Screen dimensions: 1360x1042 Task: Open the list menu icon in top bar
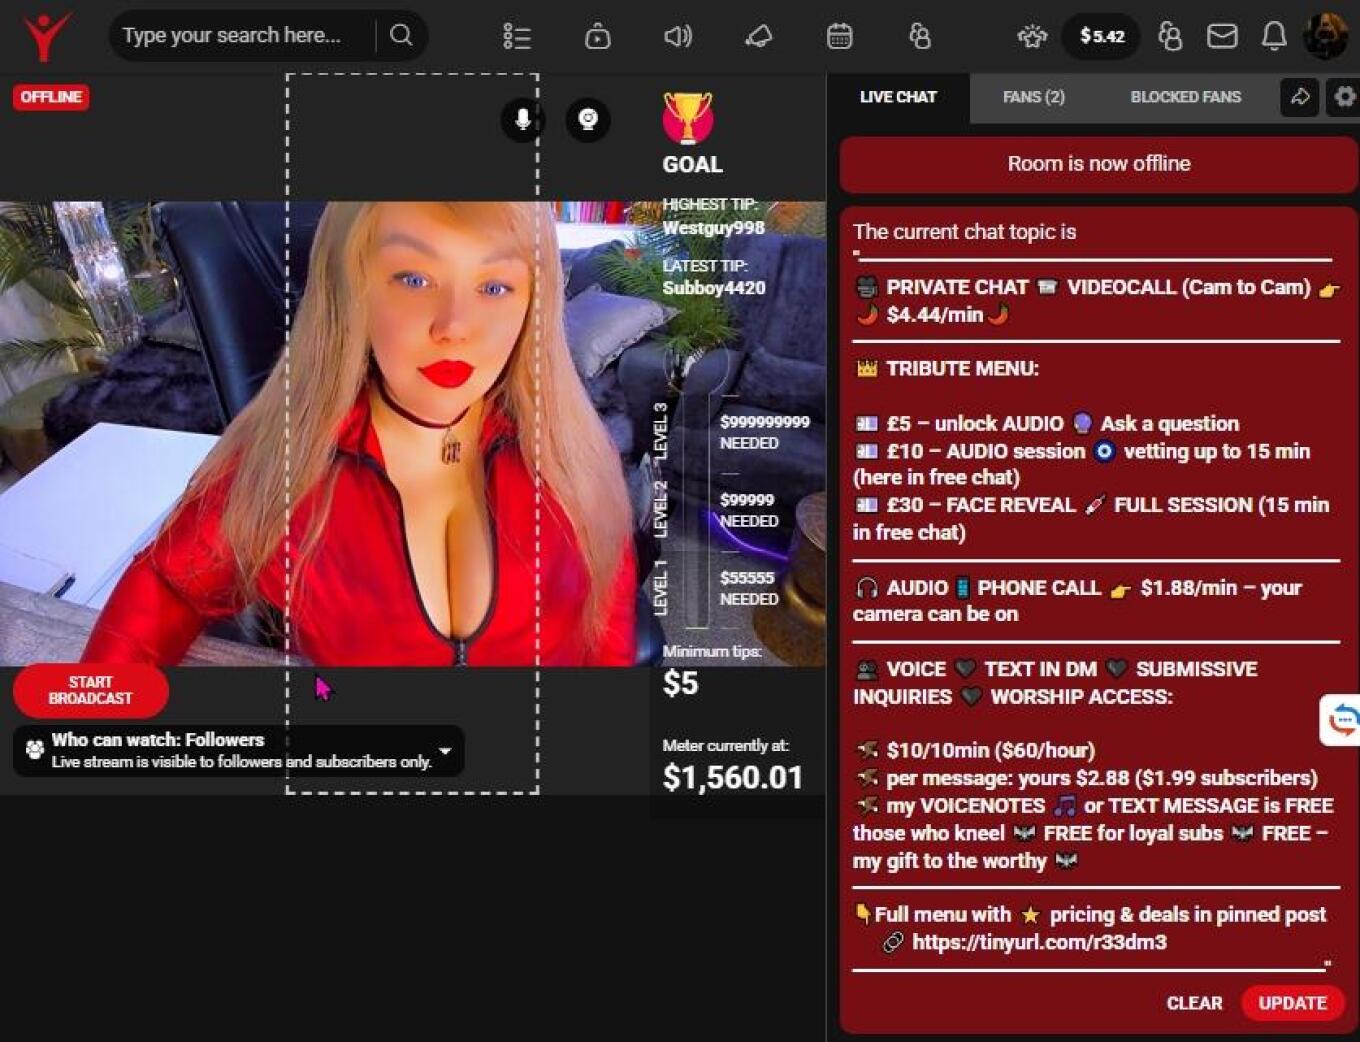click(x=516, y=37)
